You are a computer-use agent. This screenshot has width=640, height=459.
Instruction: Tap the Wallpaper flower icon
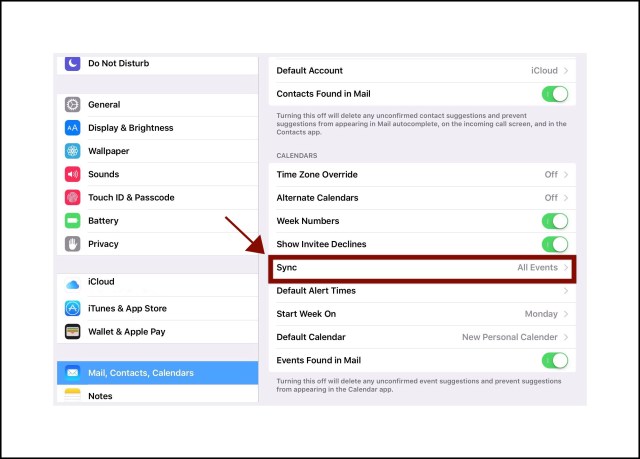(x=73, y=151)
